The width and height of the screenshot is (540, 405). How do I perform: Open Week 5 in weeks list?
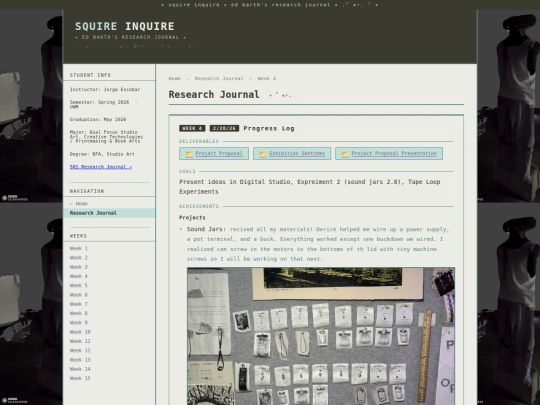pyautogui.click(x=79, y=285)
